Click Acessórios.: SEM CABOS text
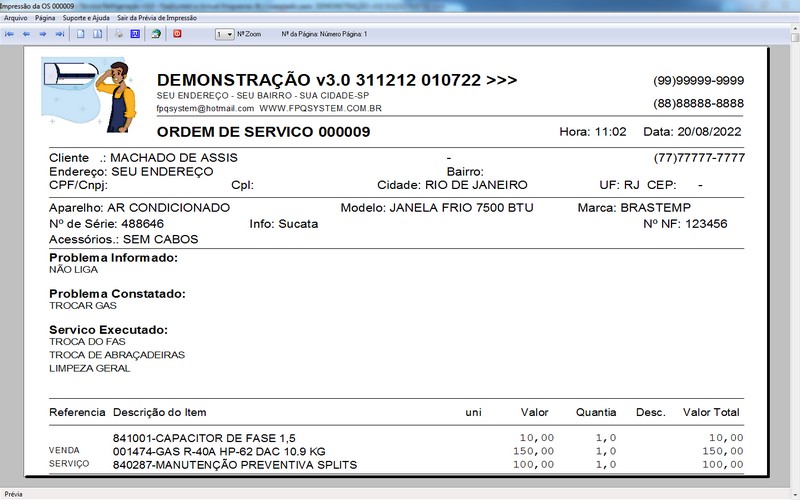This screenshot has height=500, width=800. 123,239
